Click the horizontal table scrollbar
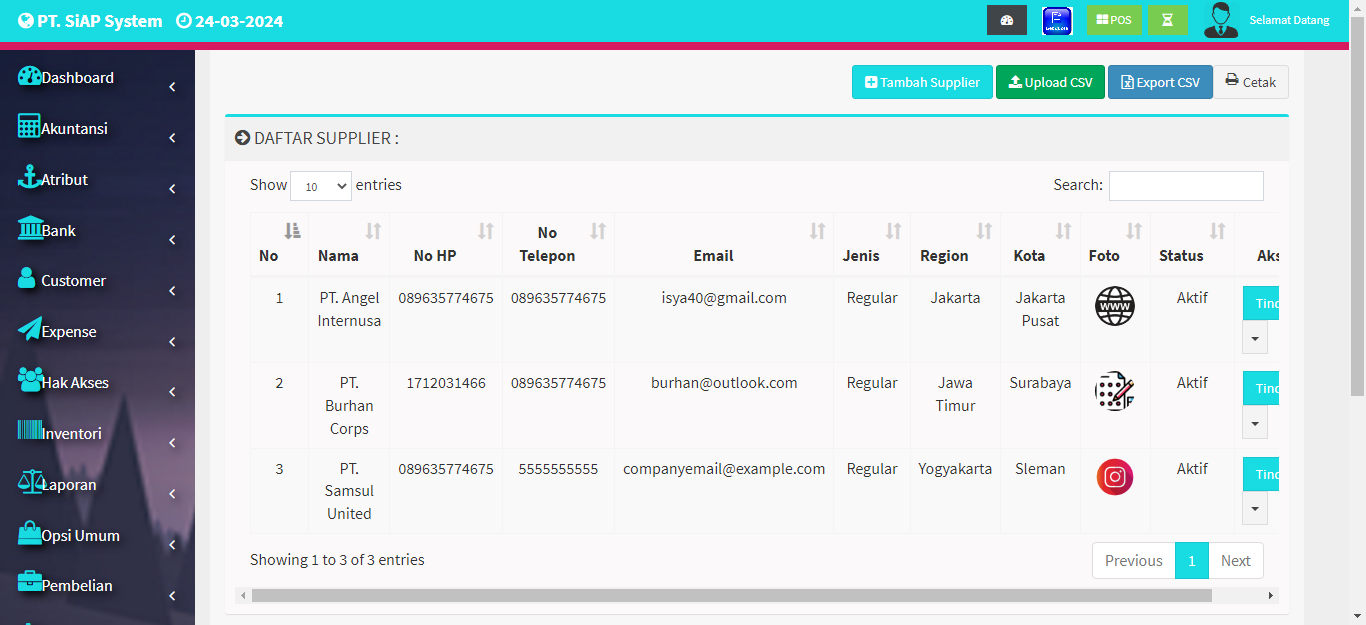This screenshot has width=1366, height=625. [731, 595]
